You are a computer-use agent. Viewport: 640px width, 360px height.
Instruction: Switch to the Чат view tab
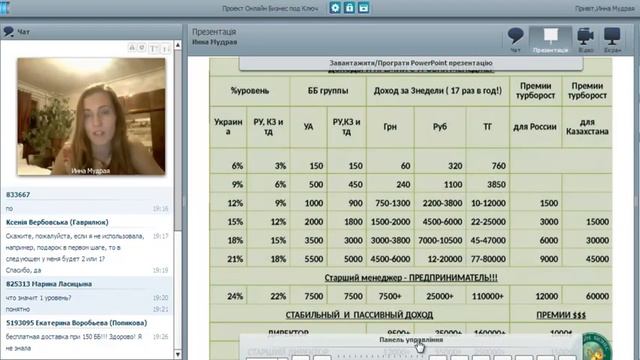(x=516, y=40)
